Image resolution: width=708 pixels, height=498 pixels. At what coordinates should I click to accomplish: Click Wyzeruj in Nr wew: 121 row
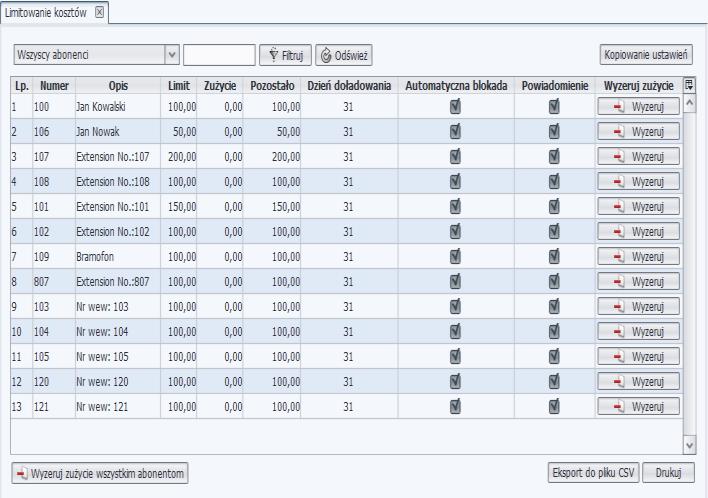[638, 407]
